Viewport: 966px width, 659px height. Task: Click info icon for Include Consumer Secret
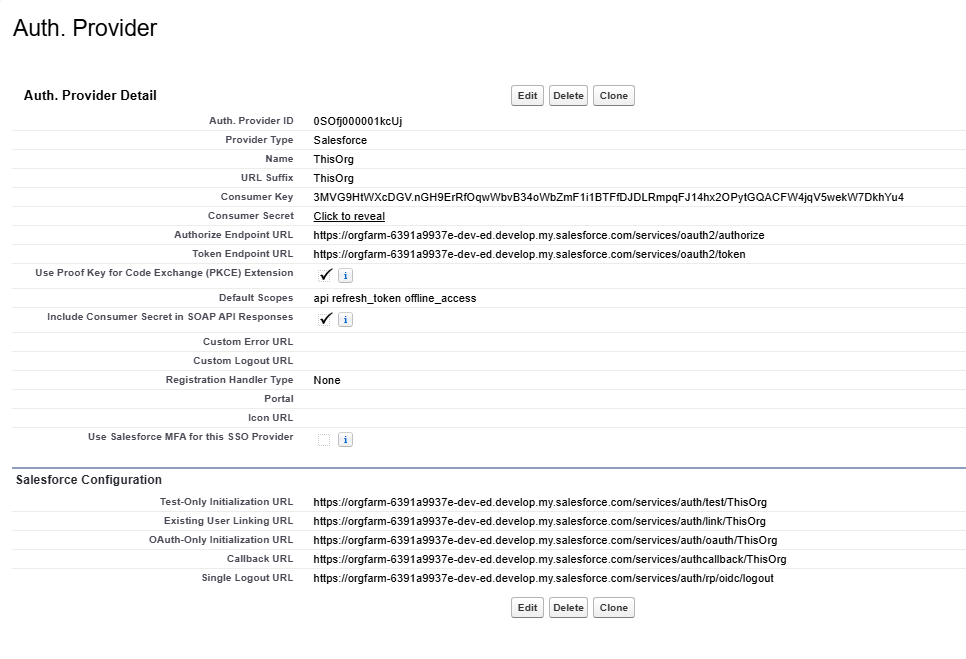click(x=345, y=320)
